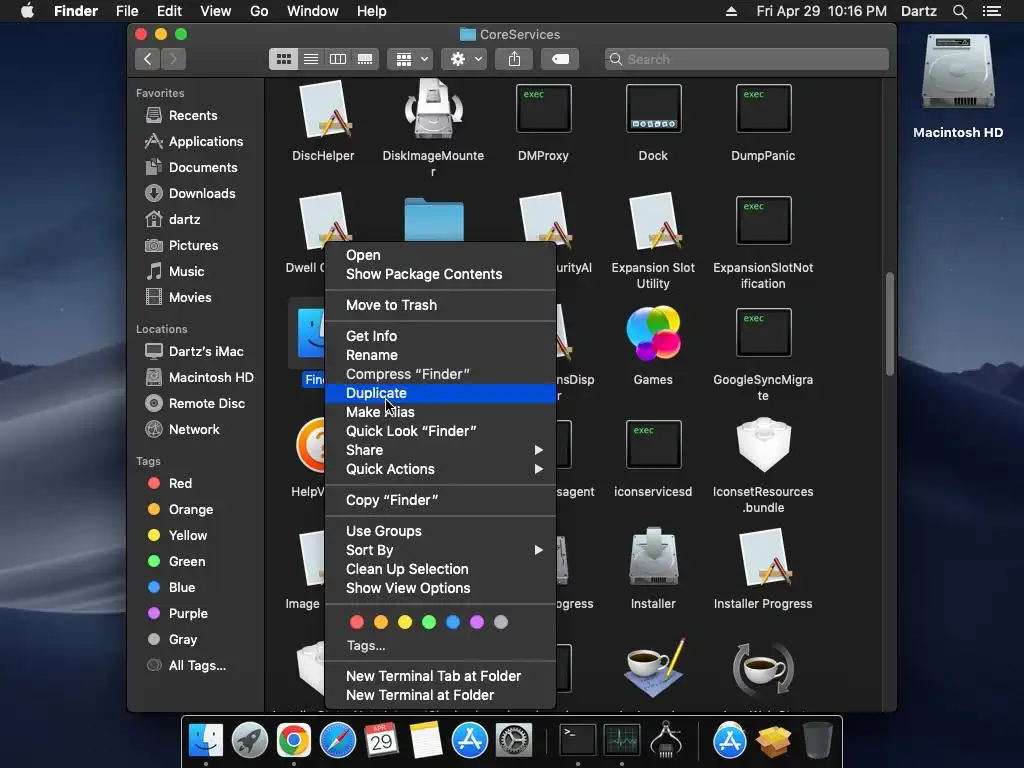Choose Move to Trash
Viewport: 1024px width, 768px height.
point(441,305)
